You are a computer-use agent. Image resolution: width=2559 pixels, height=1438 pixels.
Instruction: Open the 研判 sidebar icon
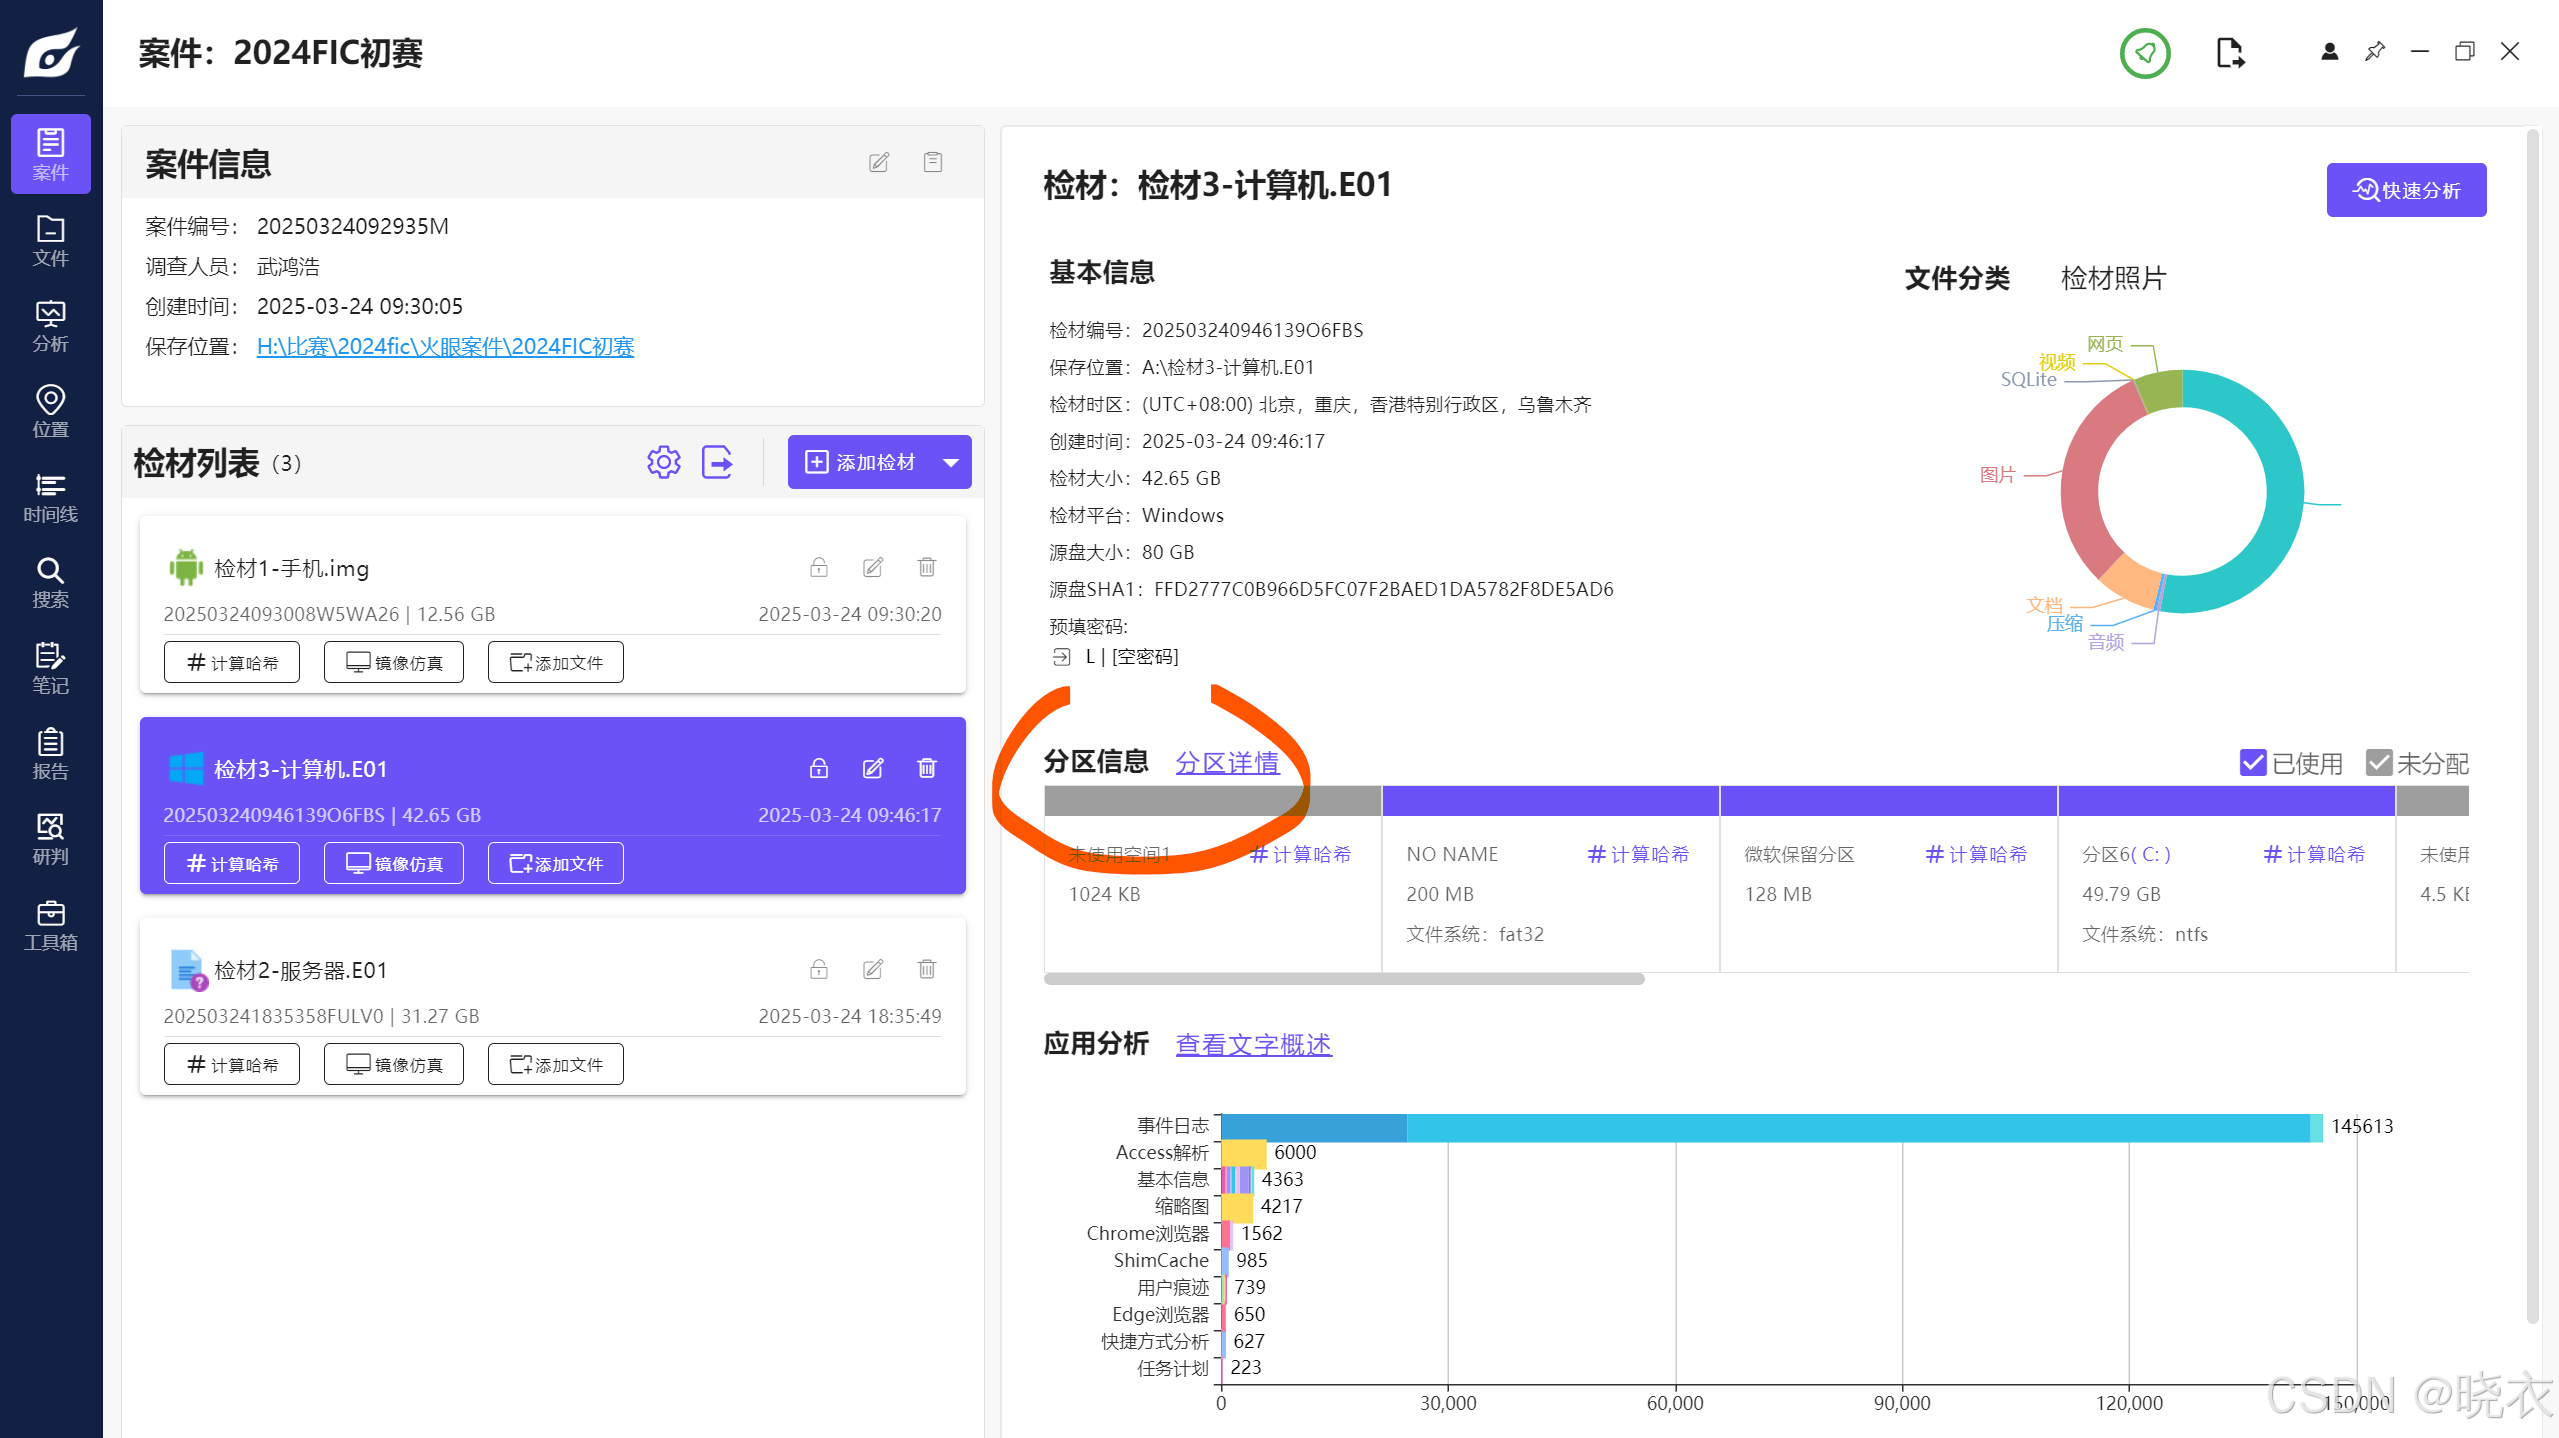pos(50,839)
